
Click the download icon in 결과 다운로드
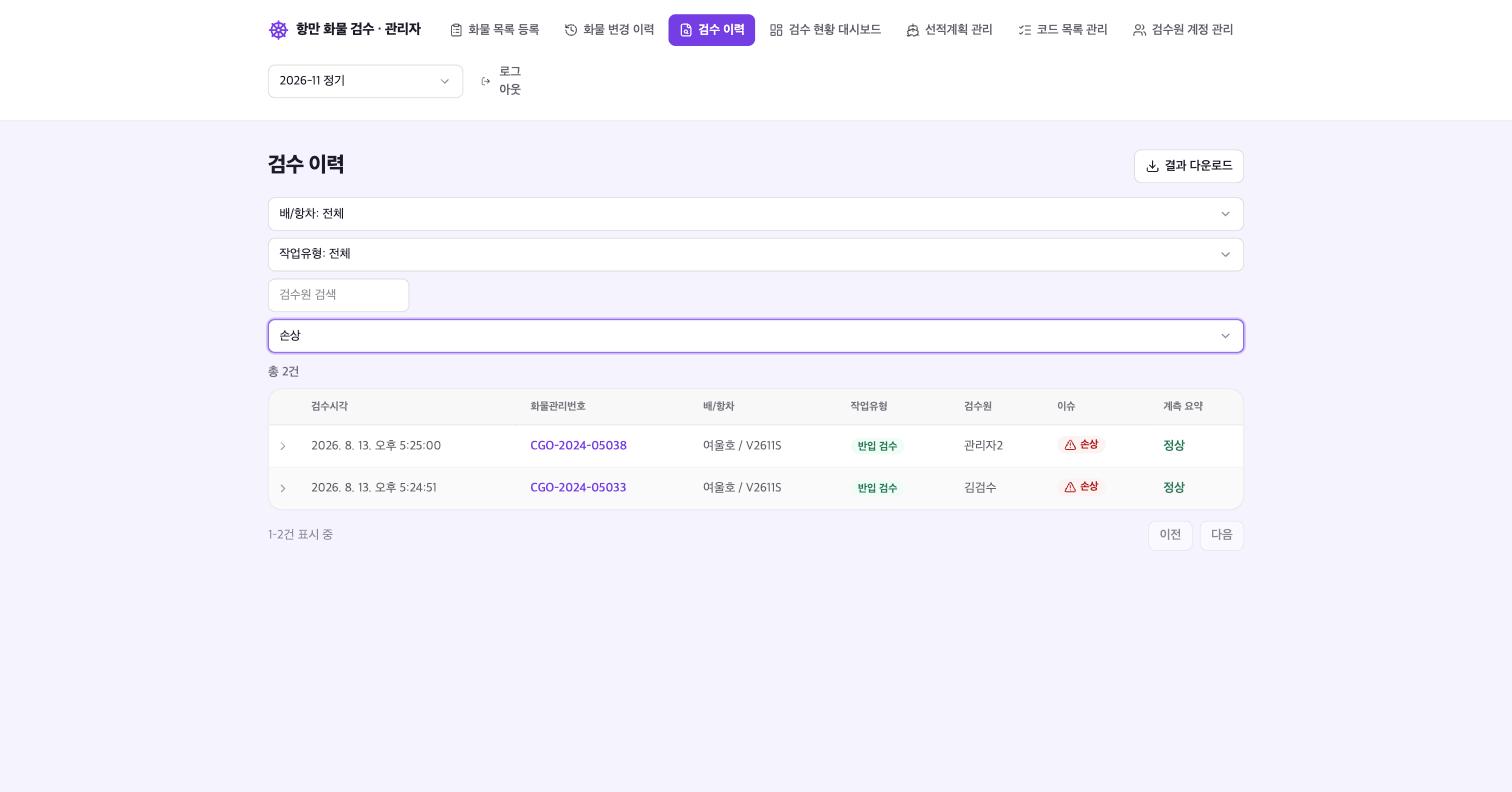[x=1152, y=166]
